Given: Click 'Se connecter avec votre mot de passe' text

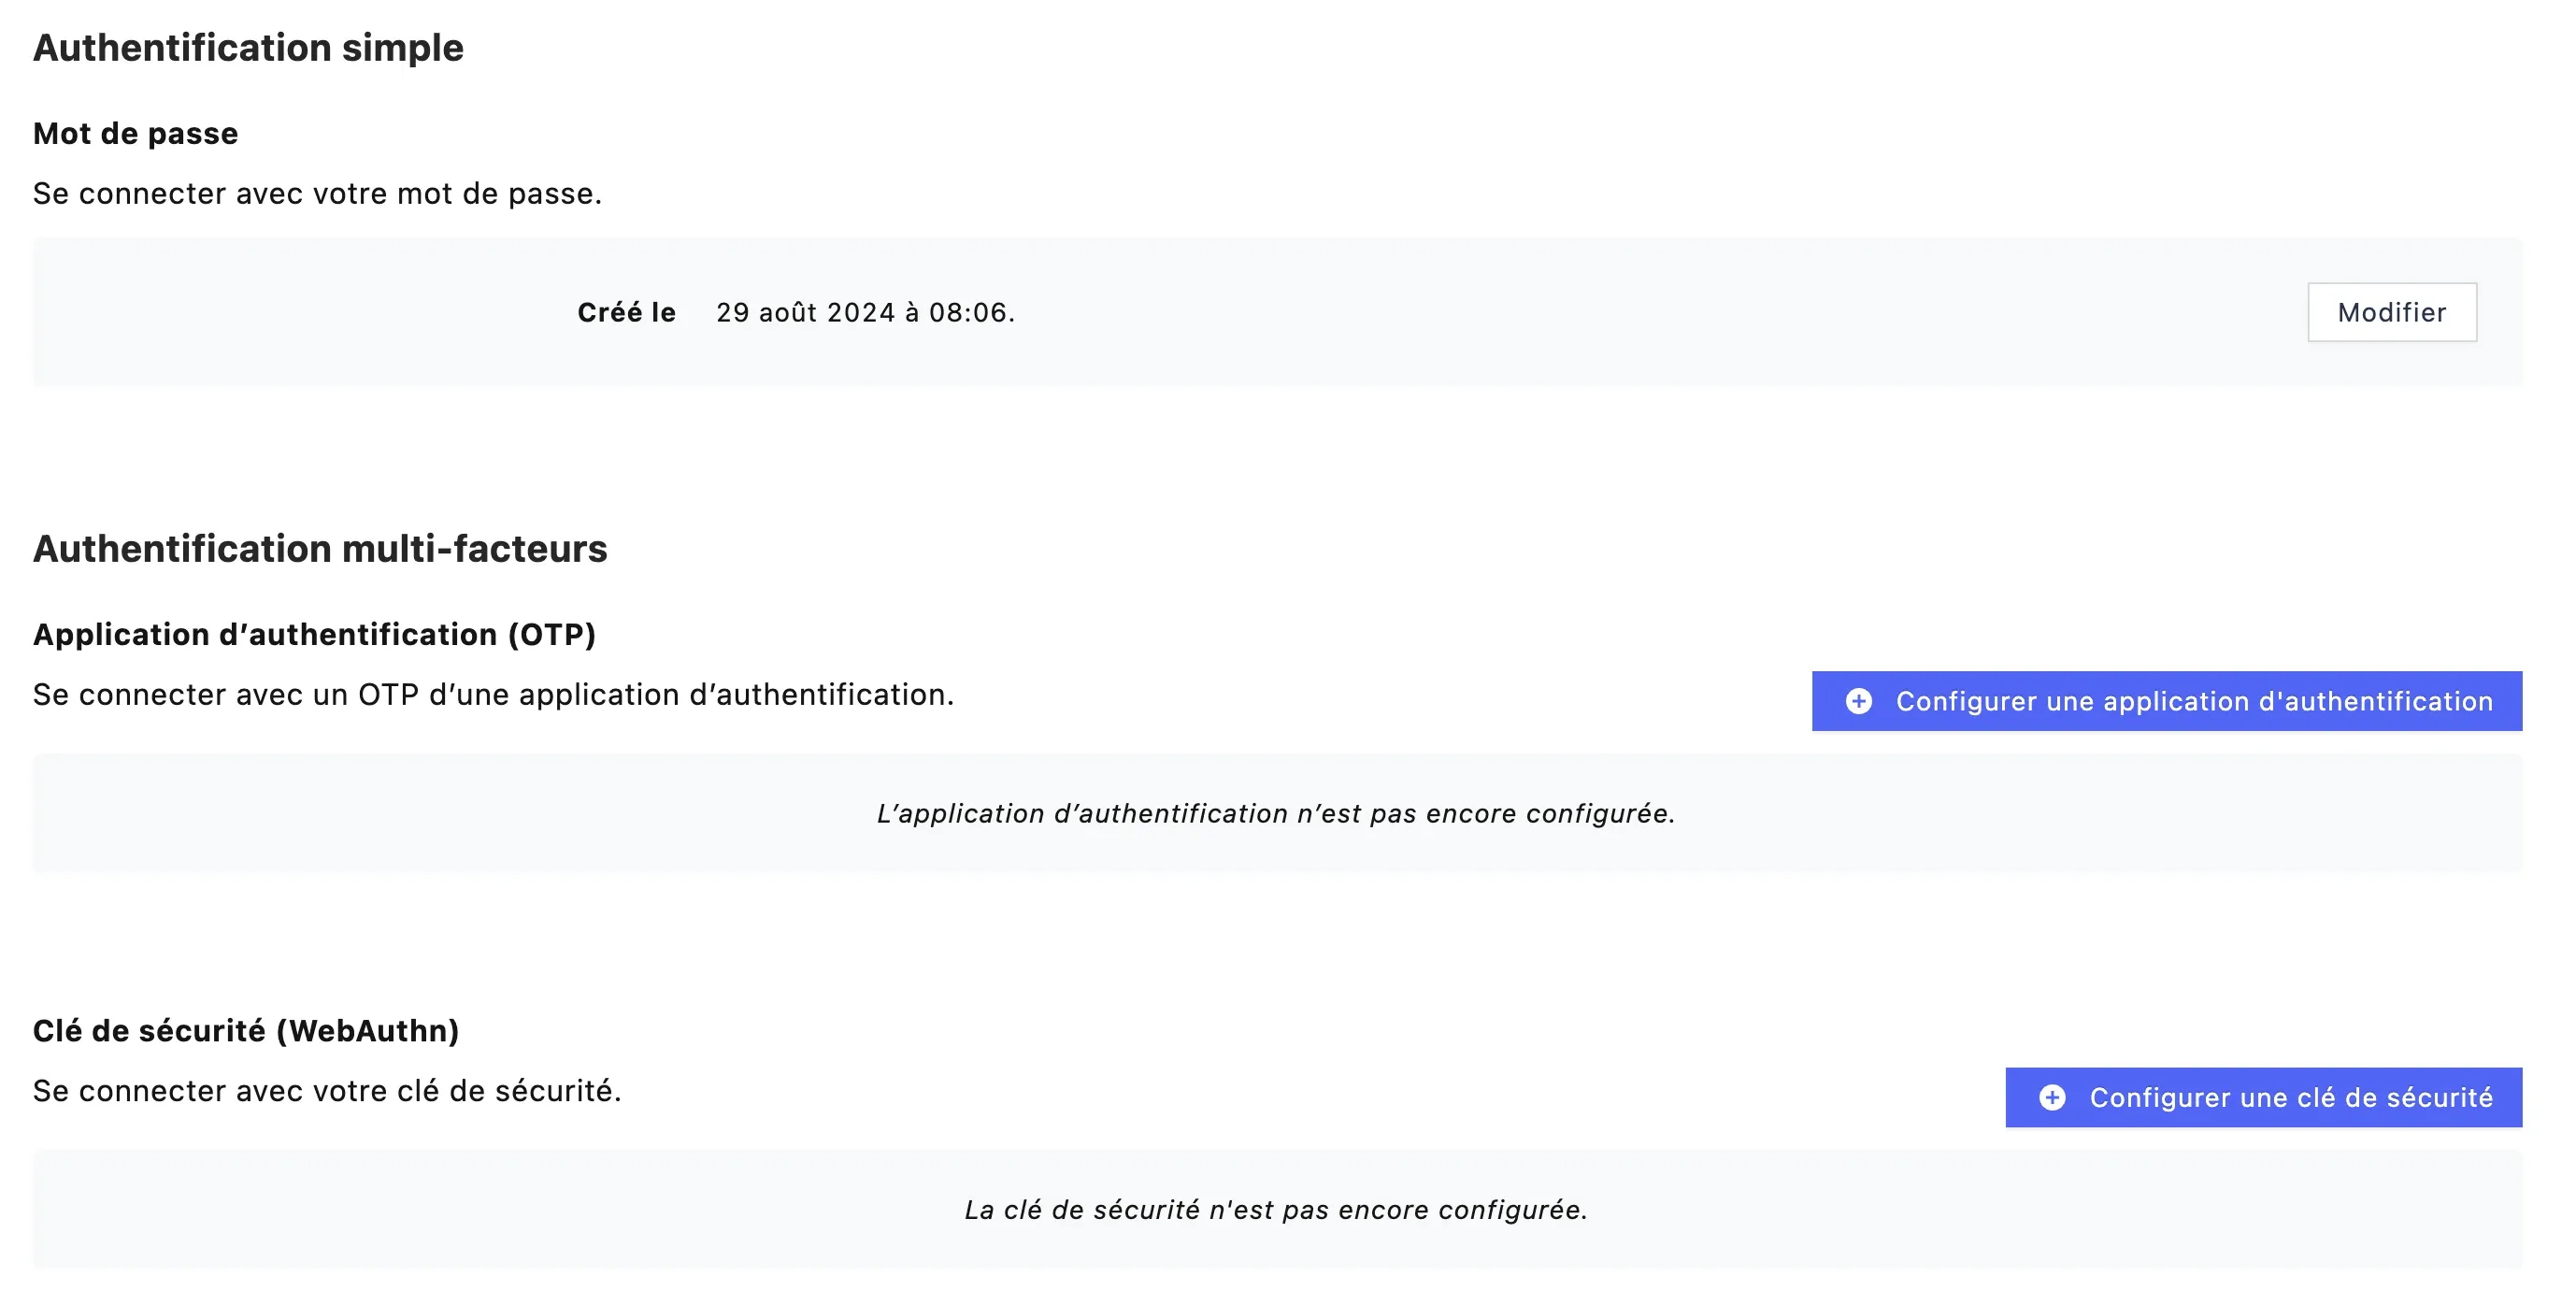Looking at the screenshot, I should click(x=317, y=193).
